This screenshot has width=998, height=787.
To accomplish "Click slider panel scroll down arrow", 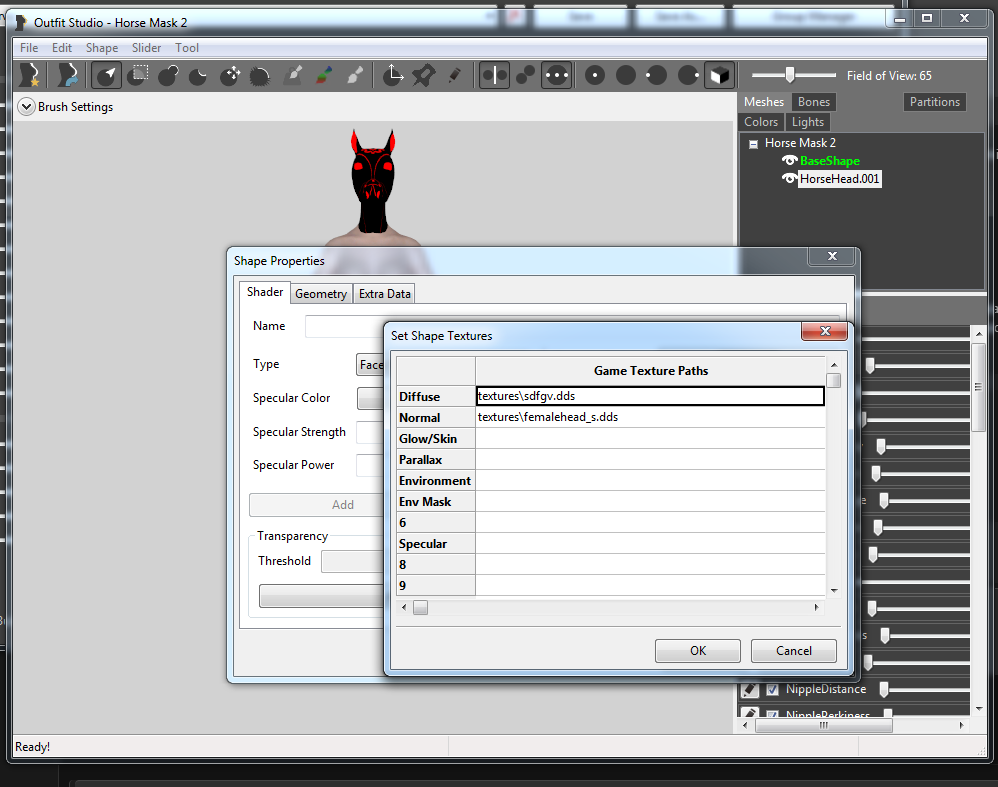I will click(978, 709).
